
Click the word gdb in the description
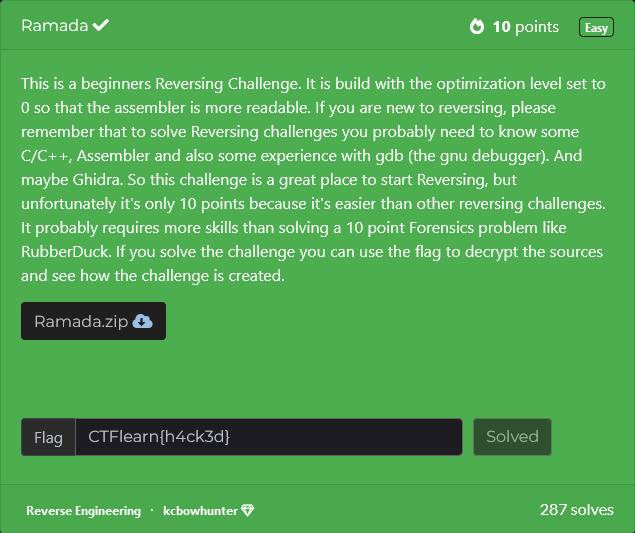pyautogui.click(x=390, y=156)
